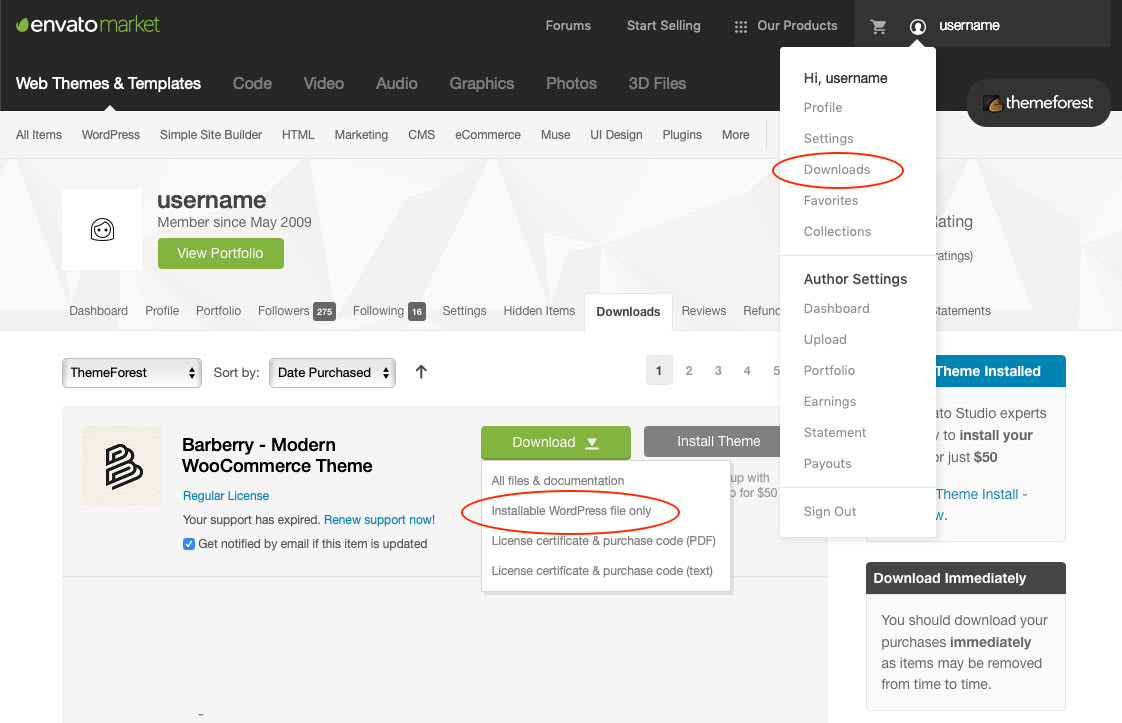Image resolution: width=1122 pixels, height=723 pixels.
Task: Switch to the Profile tab
Action: [x=162, y=311]
